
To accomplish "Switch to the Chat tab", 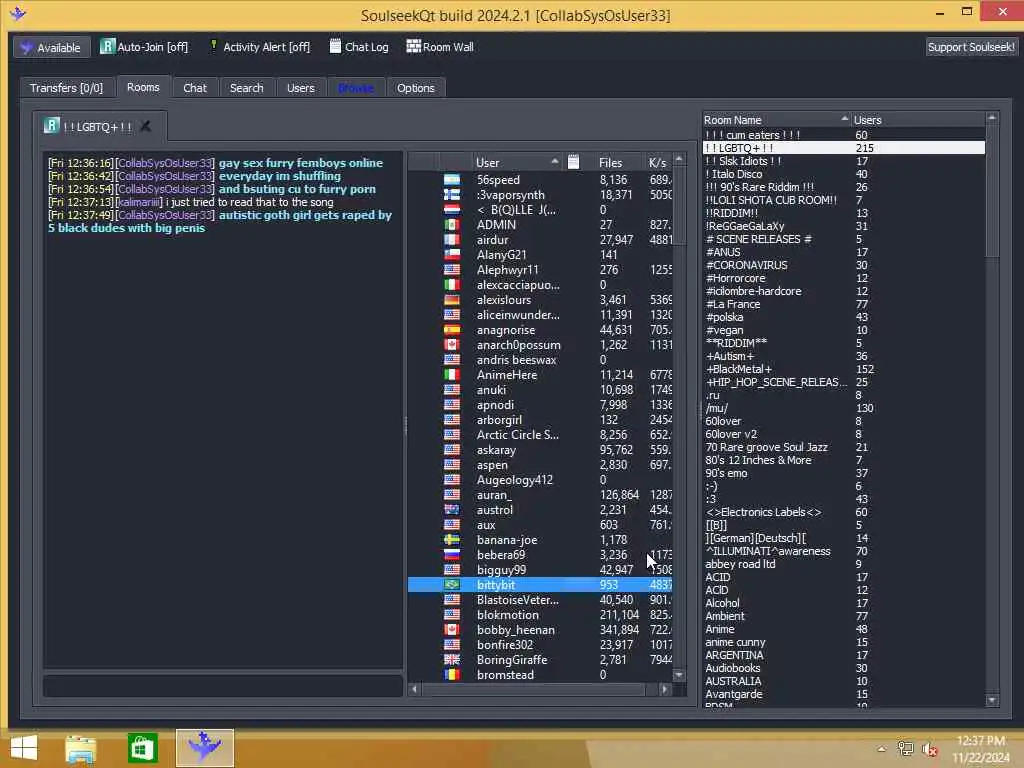I will [195, 88].
